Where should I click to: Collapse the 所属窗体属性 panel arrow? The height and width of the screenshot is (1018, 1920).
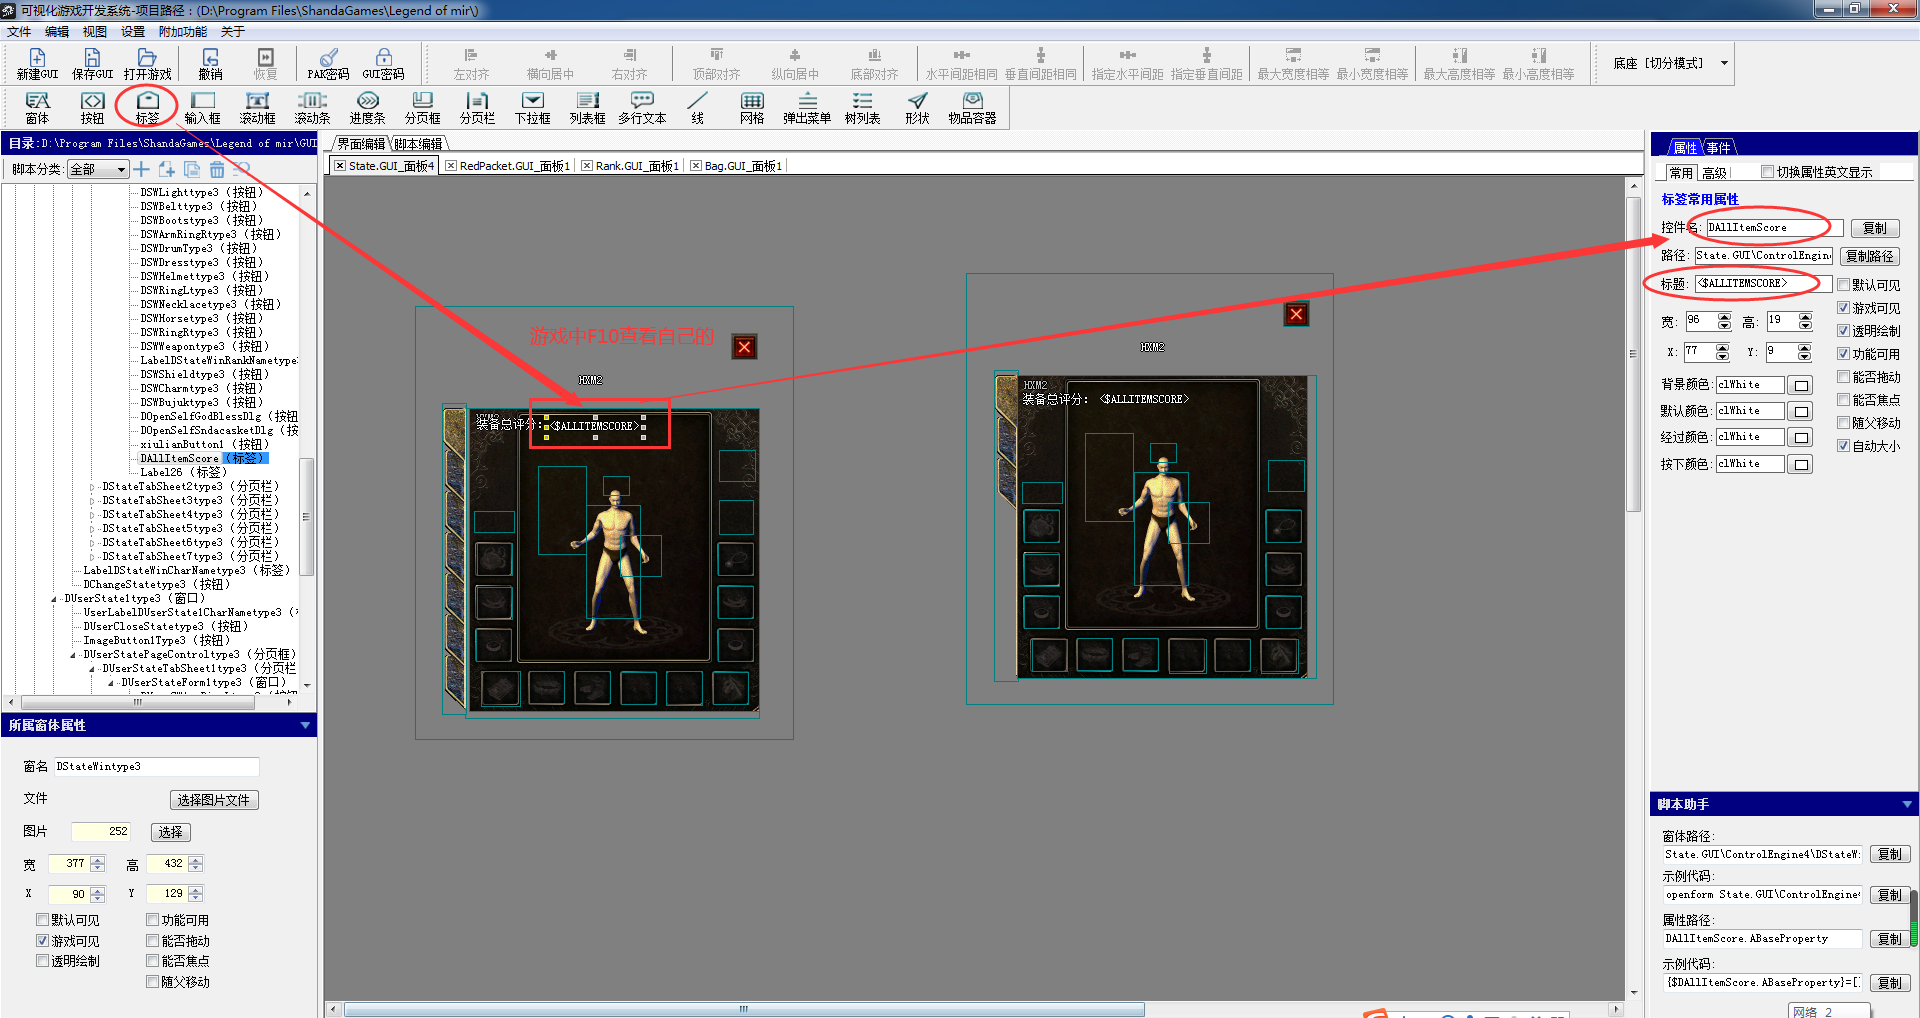305,725
